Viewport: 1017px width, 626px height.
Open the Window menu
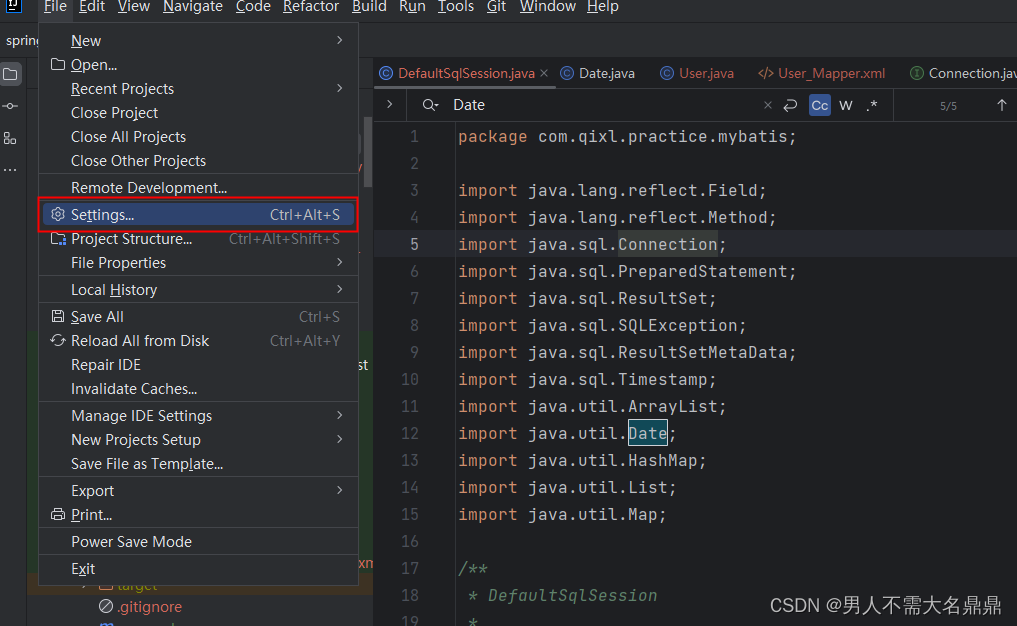547,7
